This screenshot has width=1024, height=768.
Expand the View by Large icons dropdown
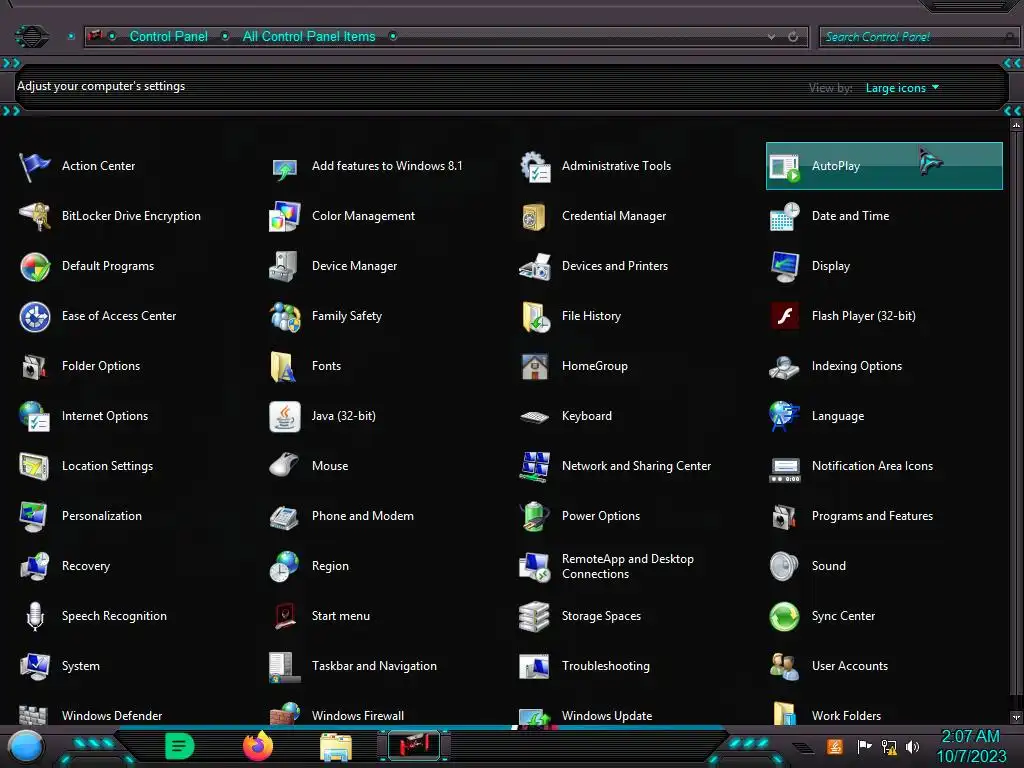903,88
